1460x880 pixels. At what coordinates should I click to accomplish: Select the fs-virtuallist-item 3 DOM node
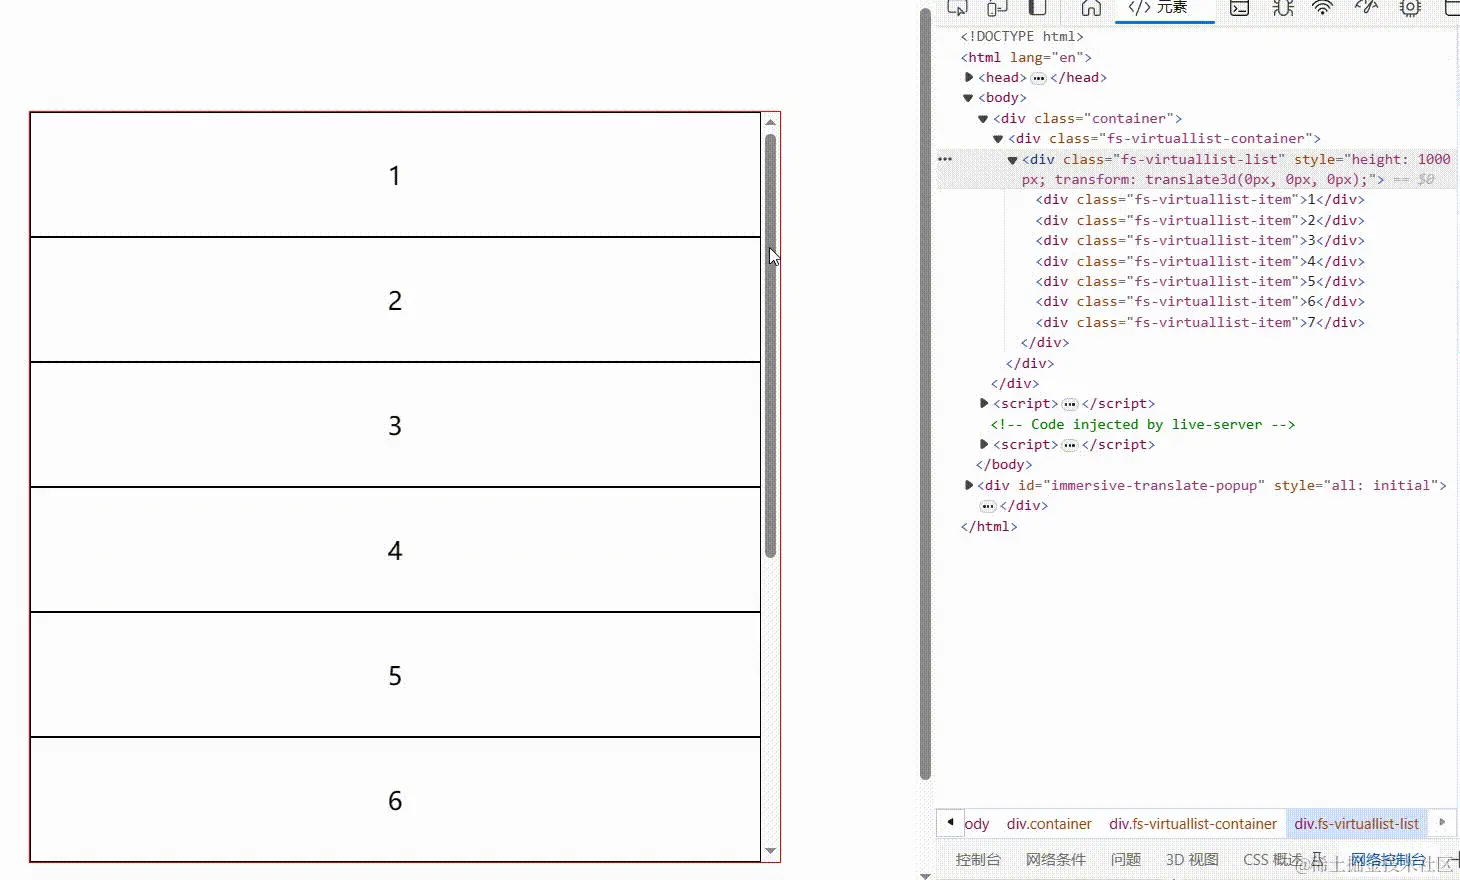1200,240
